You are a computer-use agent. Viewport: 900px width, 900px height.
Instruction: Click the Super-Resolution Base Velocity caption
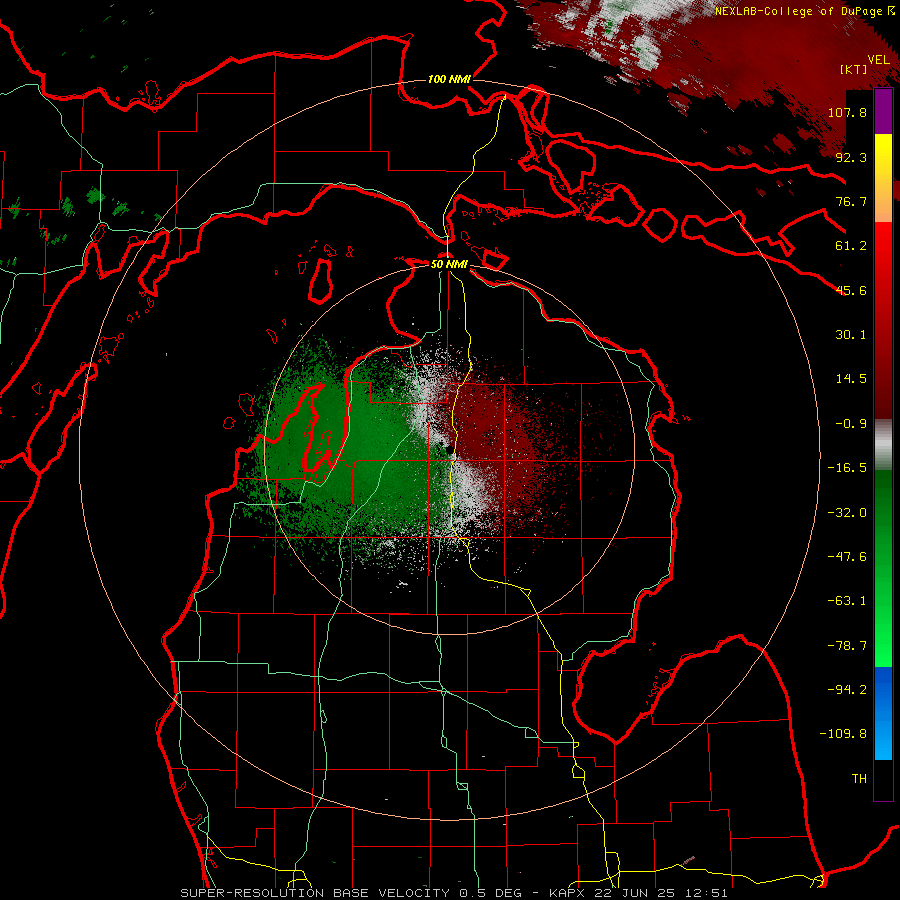click(x=454, y=893)
